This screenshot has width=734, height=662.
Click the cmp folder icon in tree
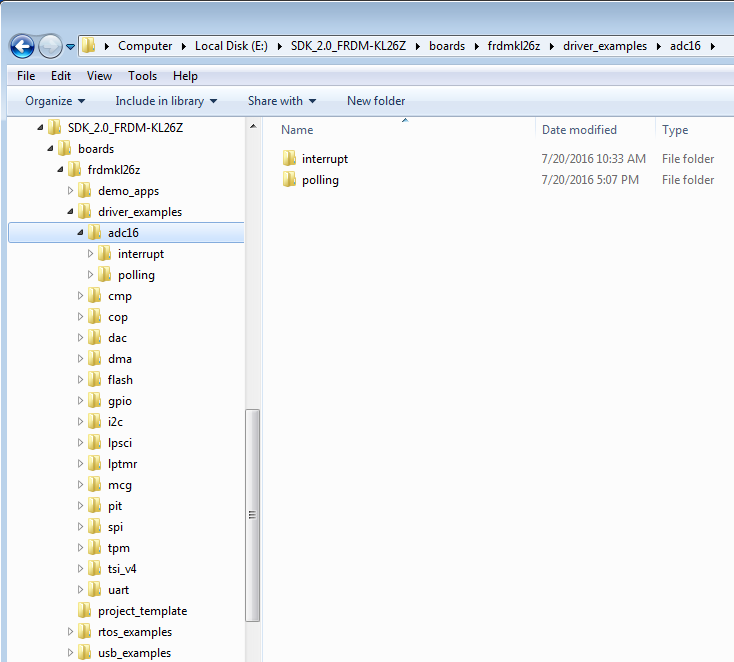click(95, 295)
